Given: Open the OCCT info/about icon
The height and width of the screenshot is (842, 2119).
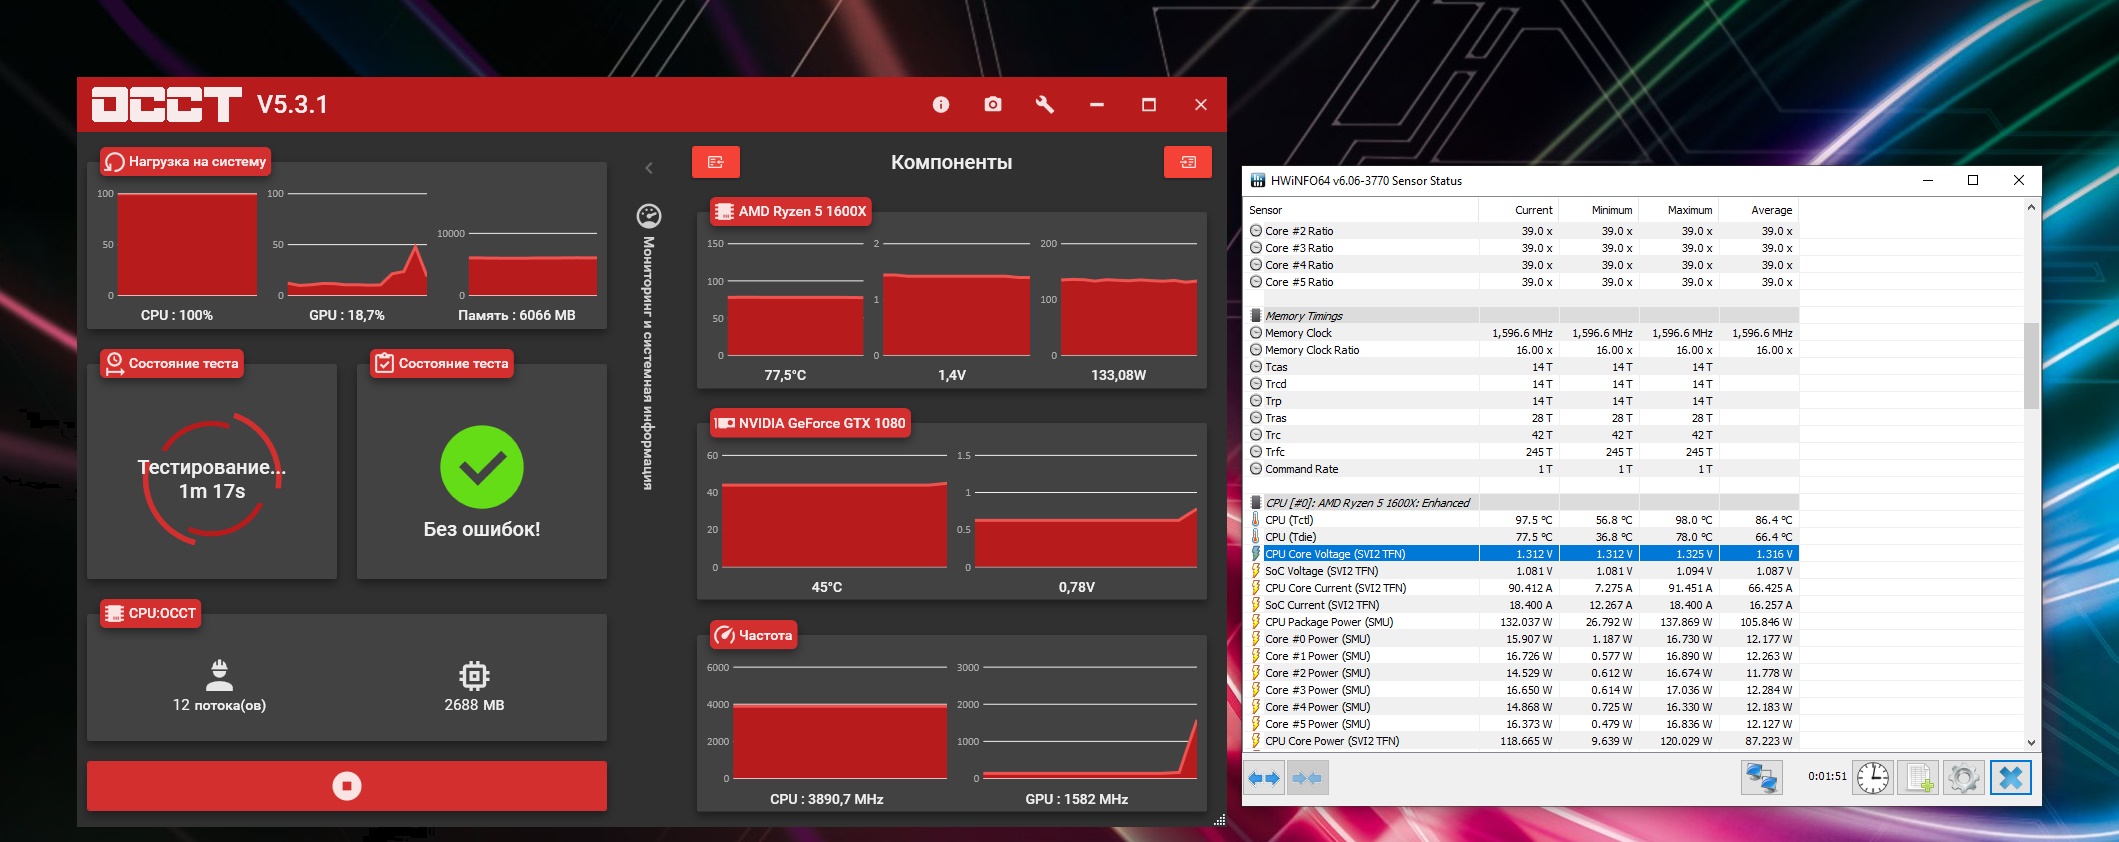Looking at the screenshot, I should (x=941, y=105).
